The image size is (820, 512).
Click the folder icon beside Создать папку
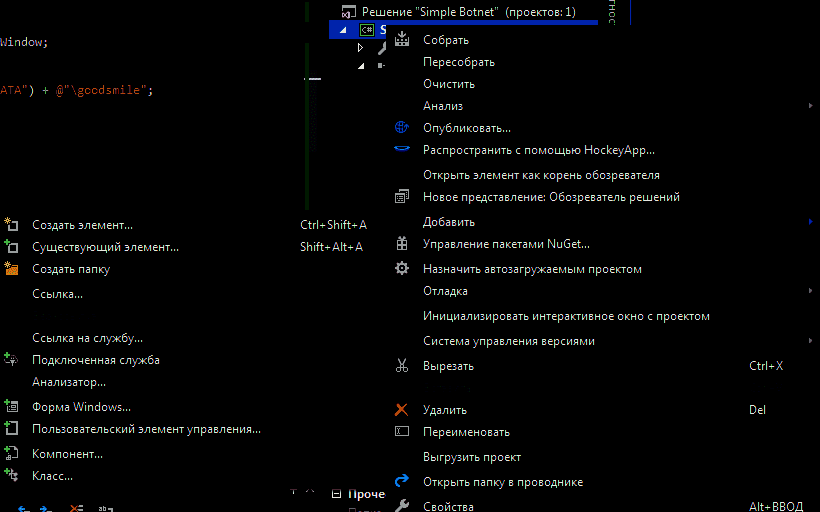11,268
